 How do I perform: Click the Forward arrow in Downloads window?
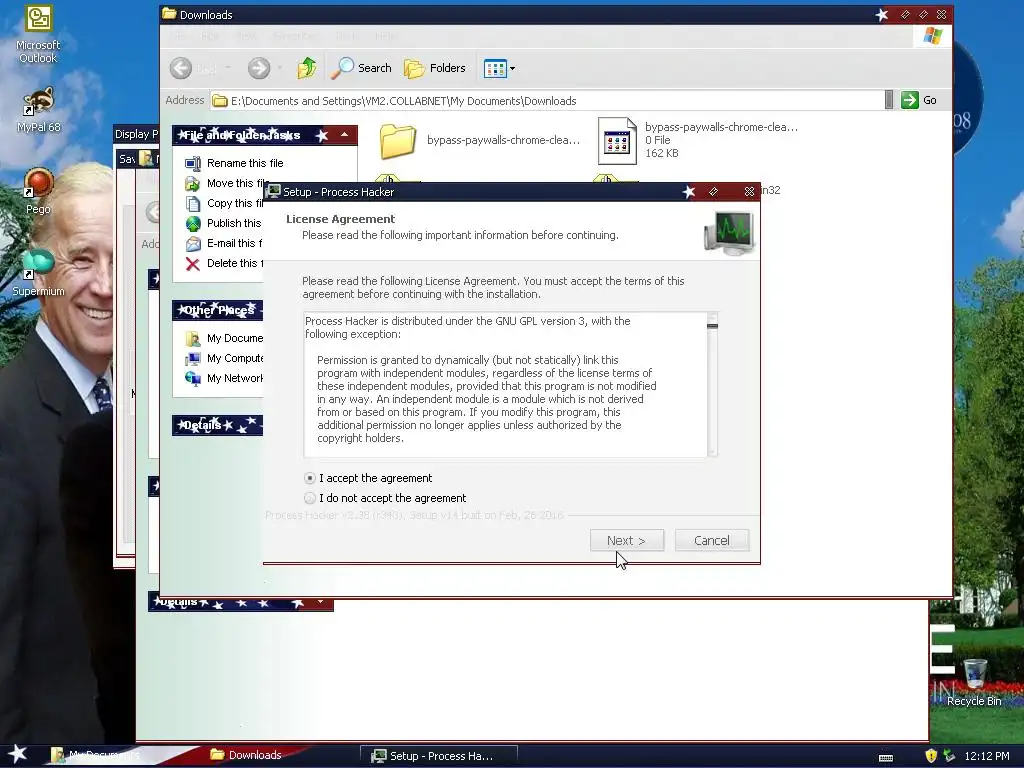[x=259, y=68]
